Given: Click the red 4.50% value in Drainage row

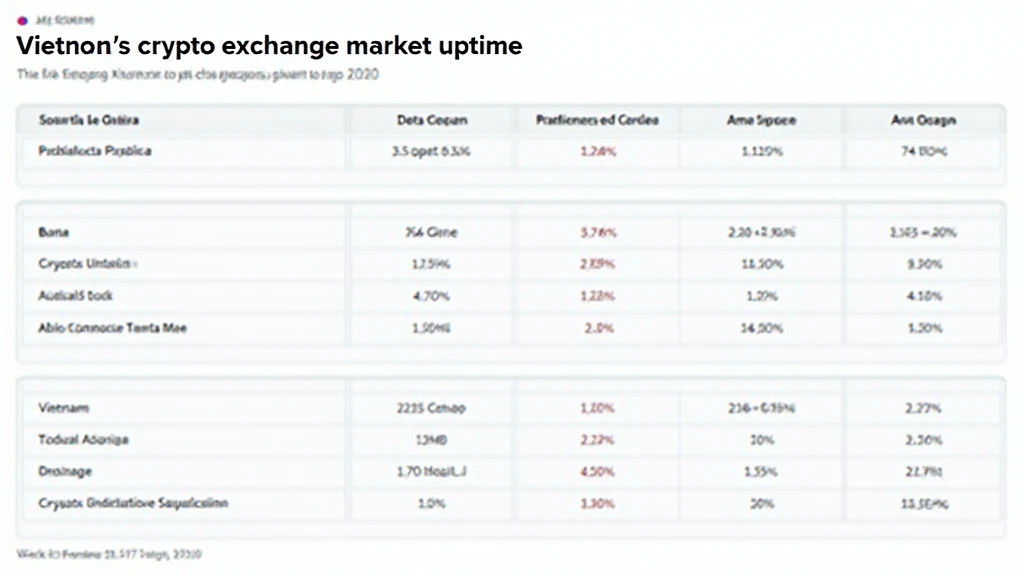Looking at the screenshot, I should 597,472.
